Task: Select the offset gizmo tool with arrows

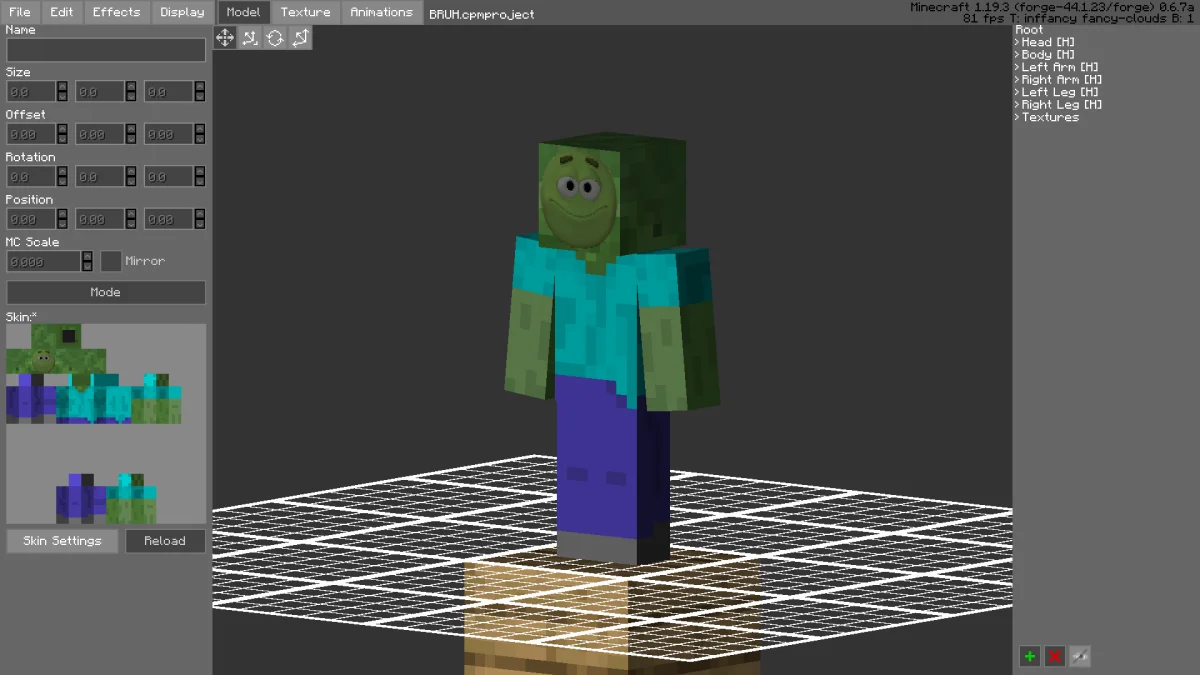Action: click(300, 38)
